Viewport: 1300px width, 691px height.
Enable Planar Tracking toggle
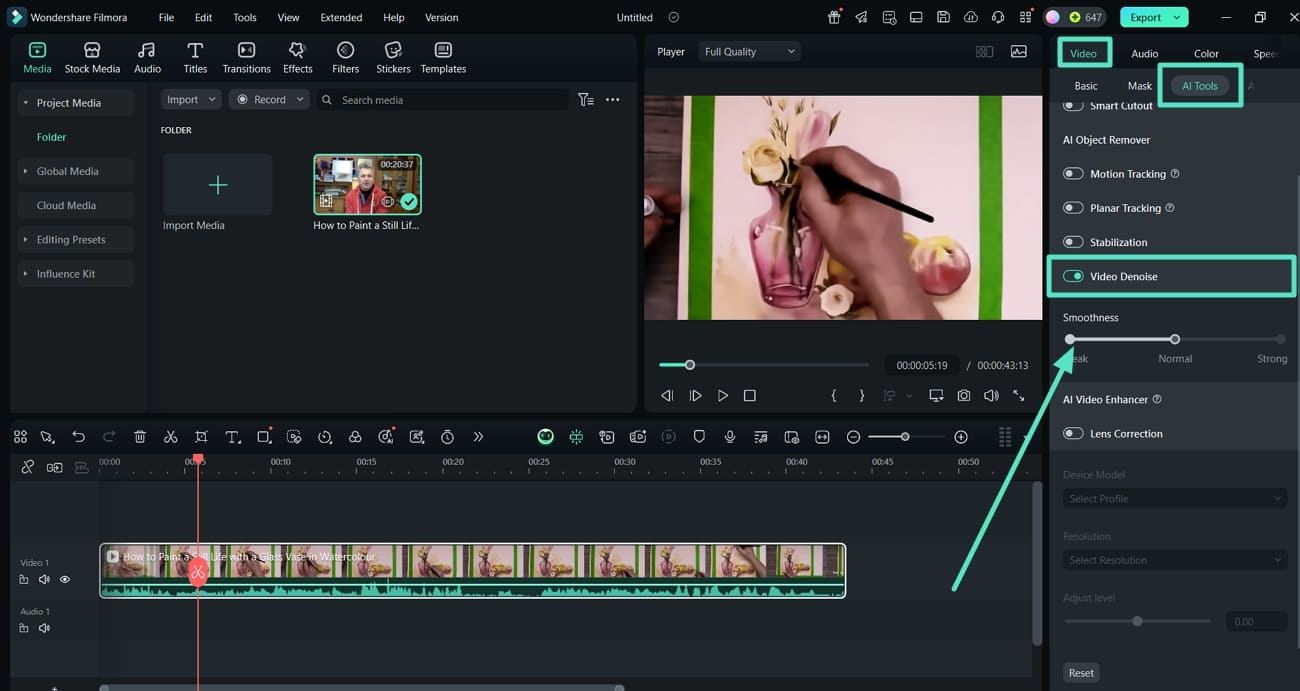(1073, 208)
